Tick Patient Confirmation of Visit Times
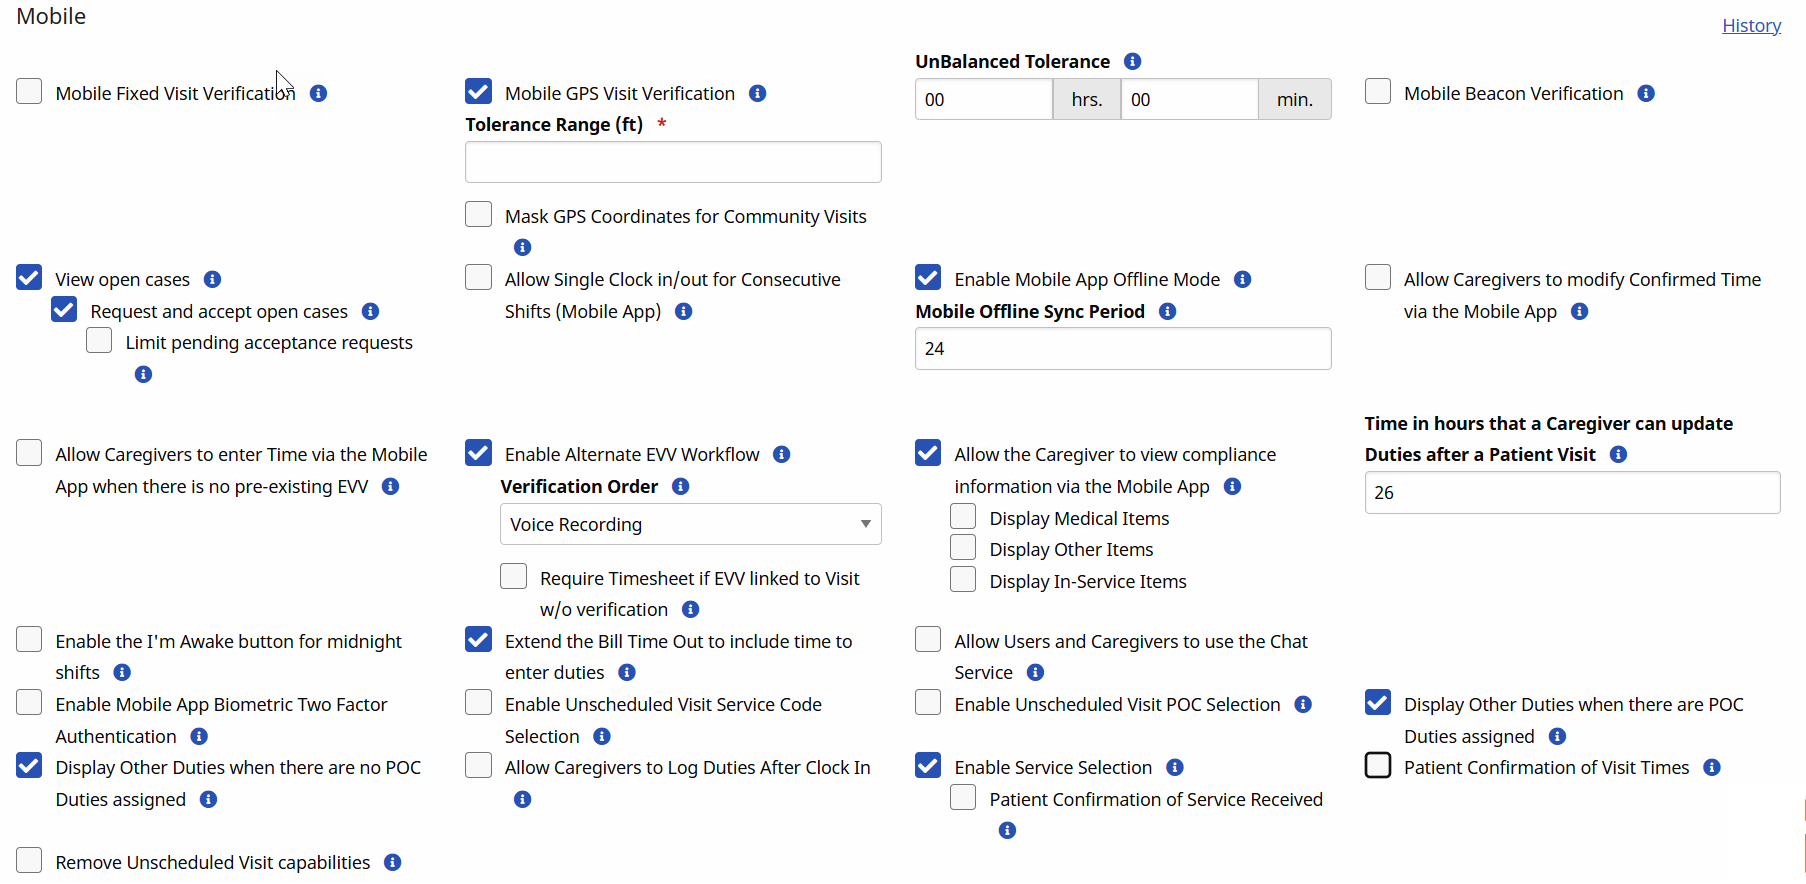 (x=1378, y=766)
